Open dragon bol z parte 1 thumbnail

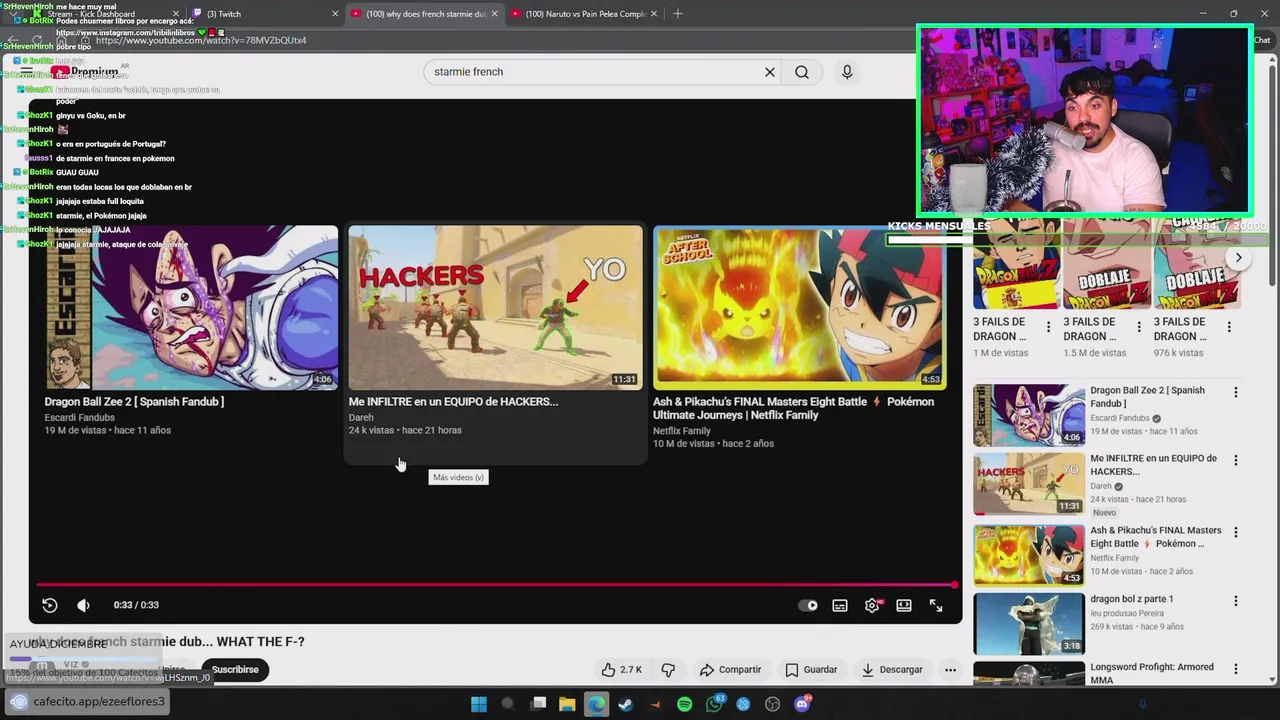click(x=1029, y=623)
